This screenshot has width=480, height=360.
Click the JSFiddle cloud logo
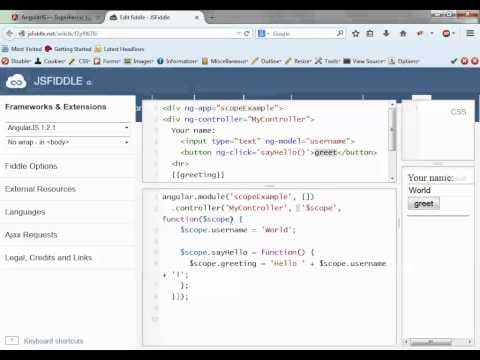[x=16, y=81]
